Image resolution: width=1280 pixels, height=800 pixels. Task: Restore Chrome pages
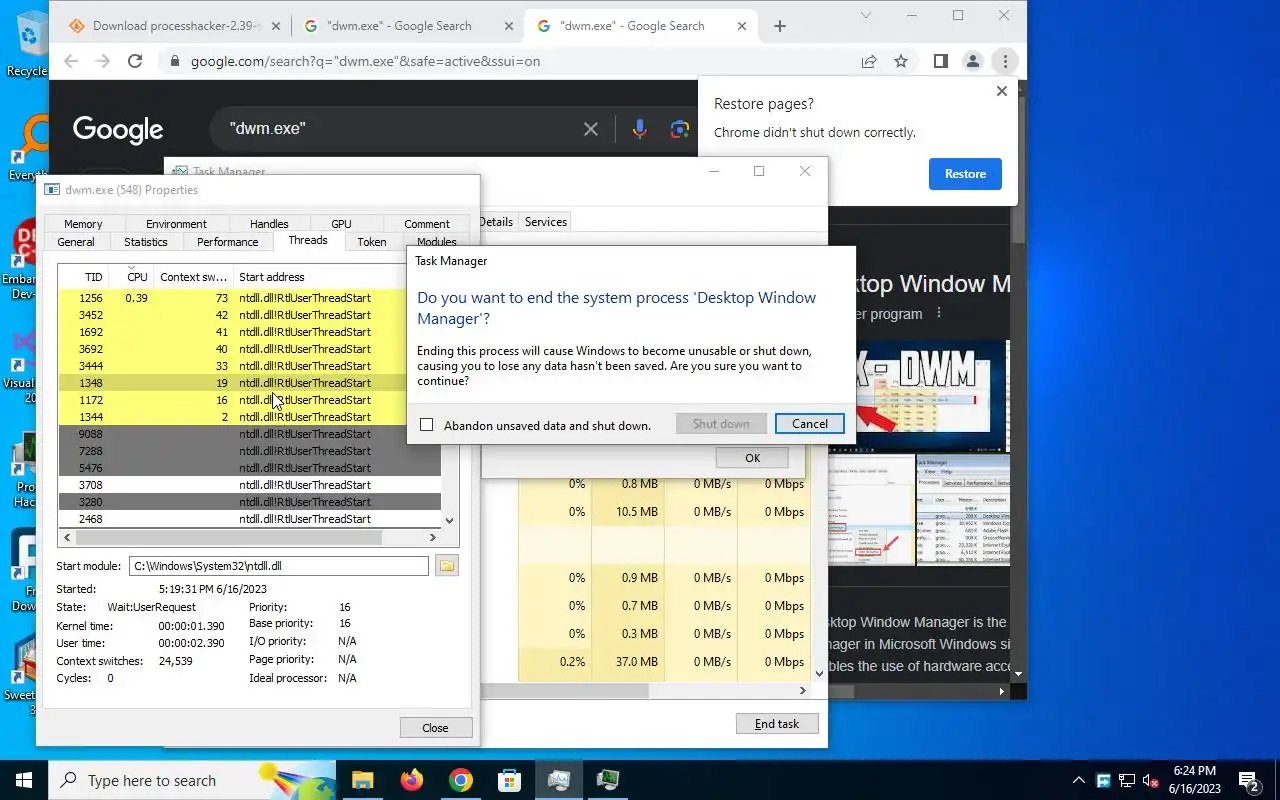[x=965, y=174]
